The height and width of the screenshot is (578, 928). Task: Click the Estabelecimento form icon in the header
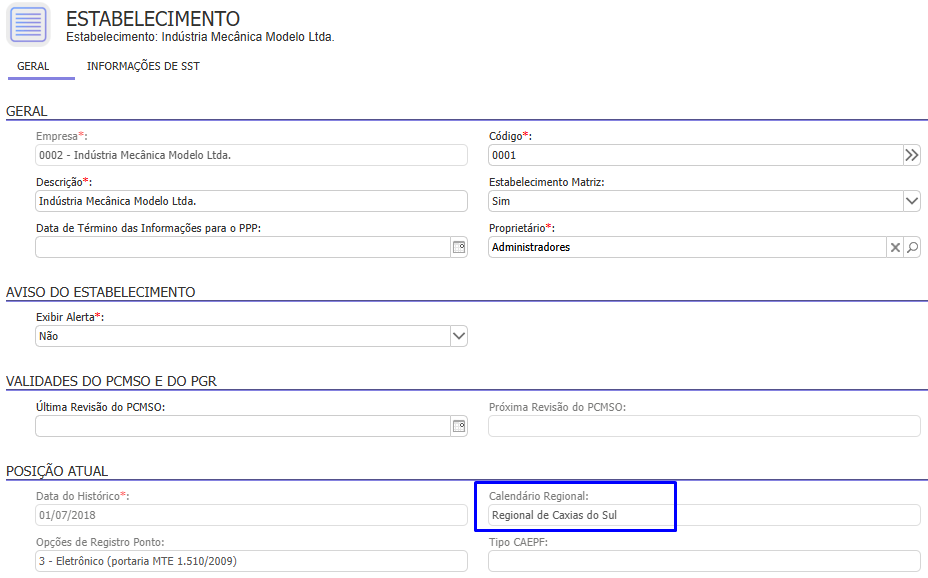tap(29, 25)
